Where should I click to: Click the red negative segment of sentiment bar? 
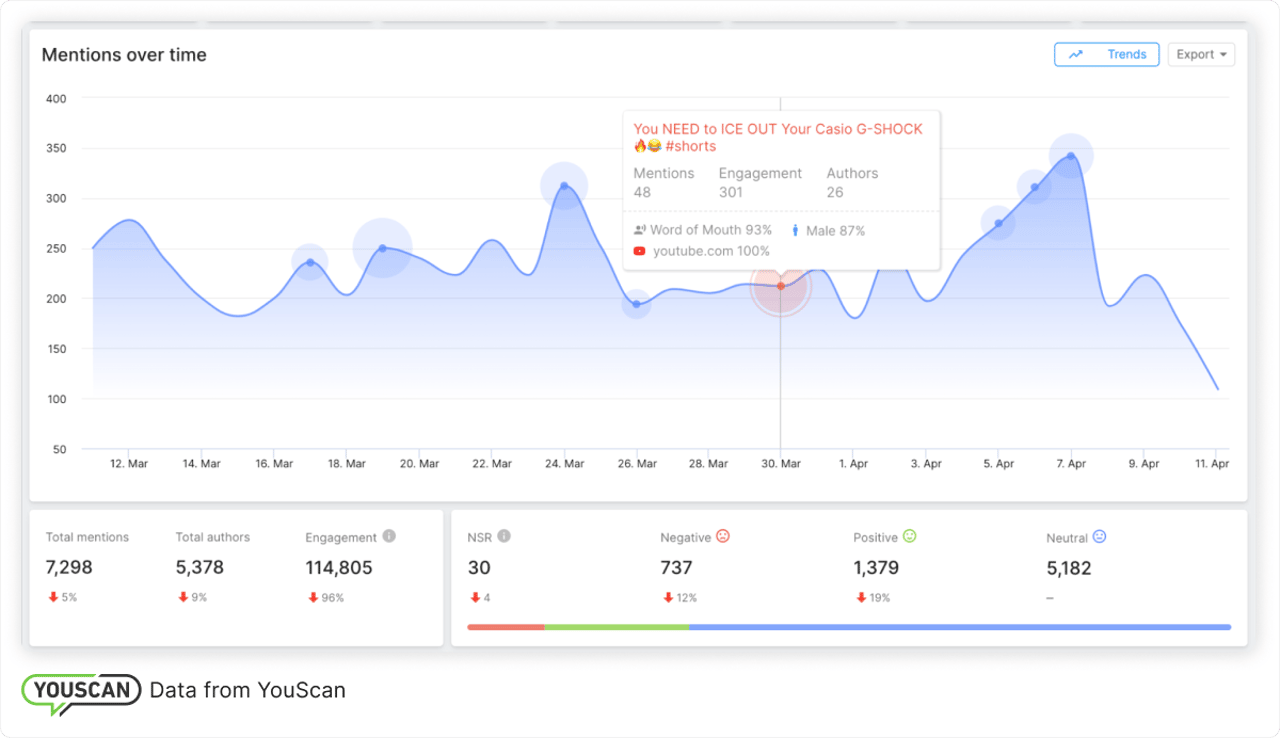[506, 627]
